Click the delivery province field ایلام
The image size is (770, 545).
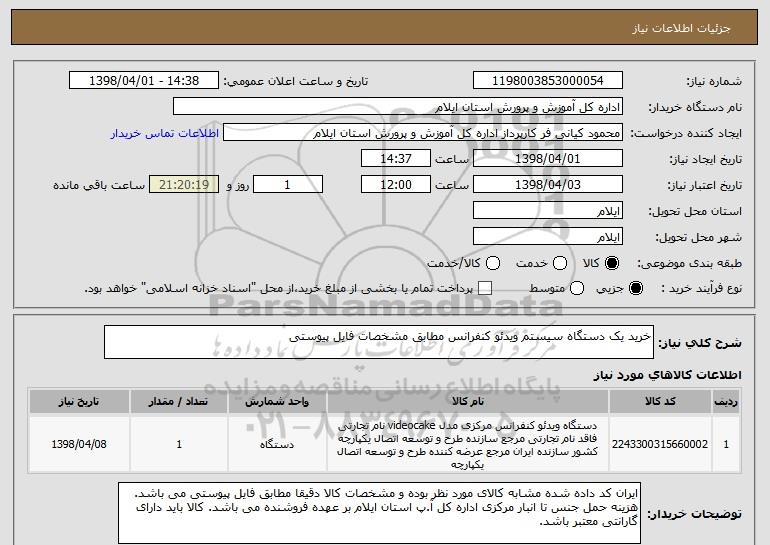click(548, 211)
